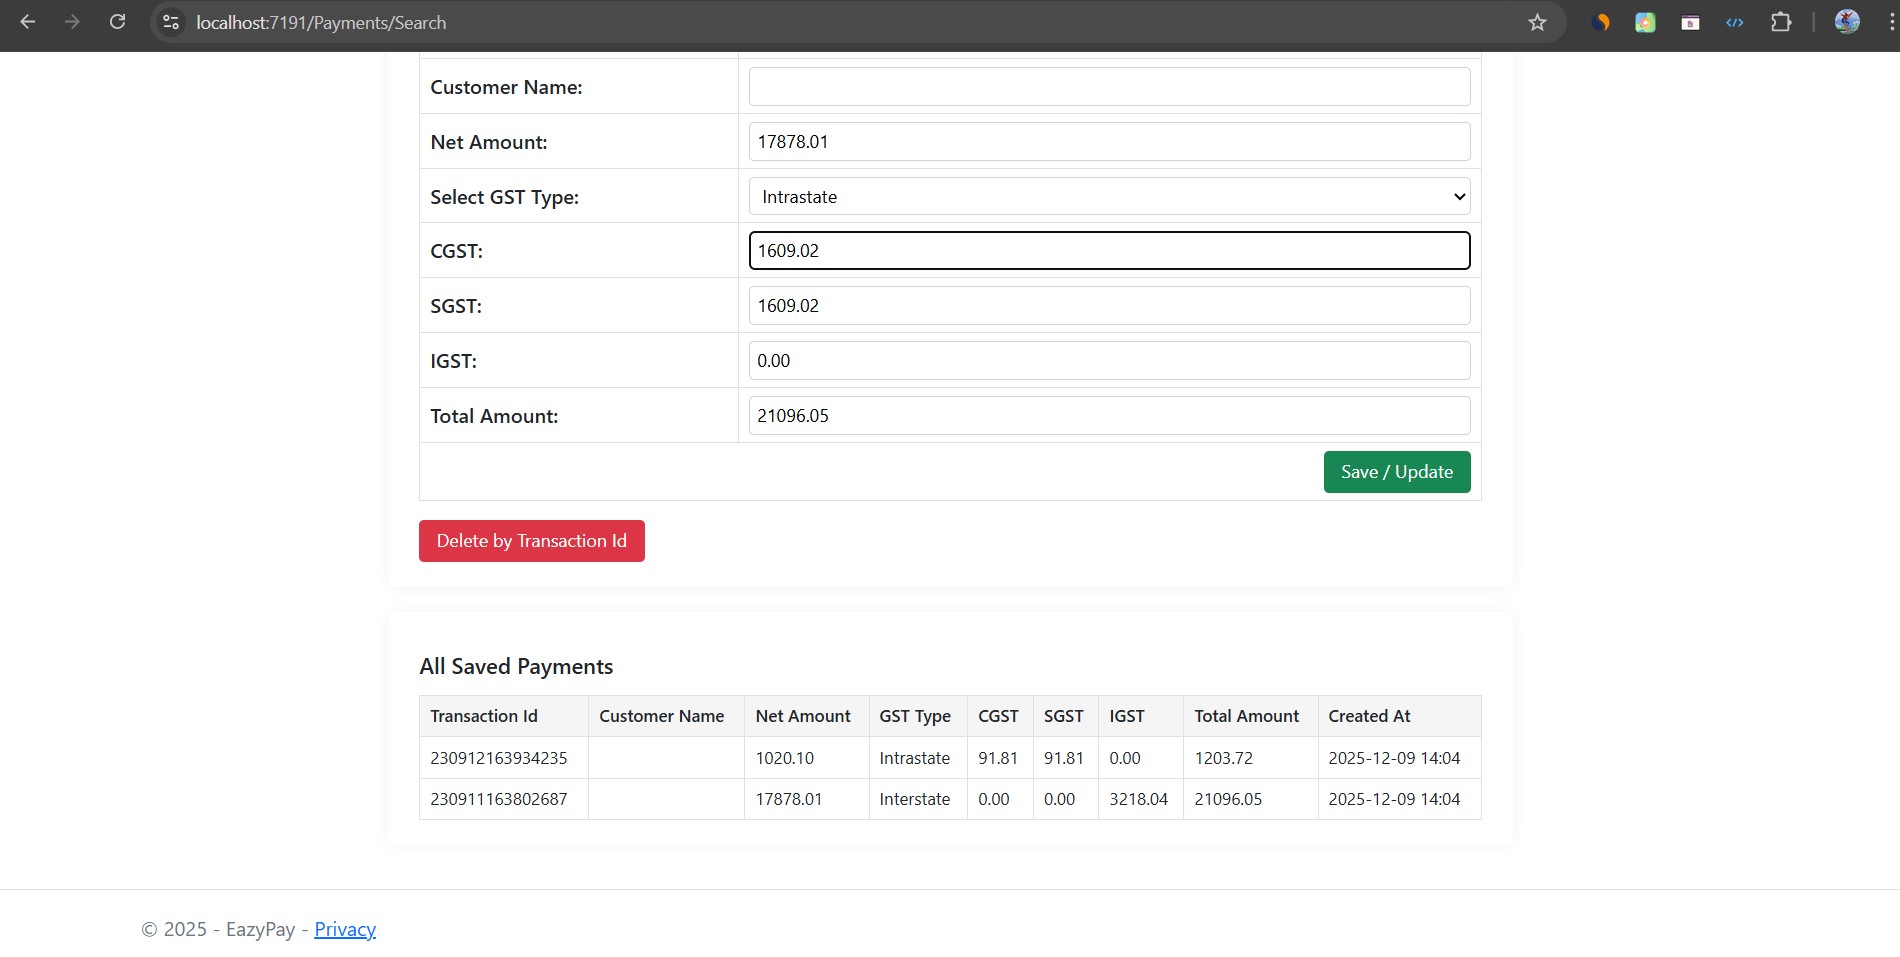Open the Select GST Type dropdown
Screen dimensions: 1900x957
(x=1109, y=197)
